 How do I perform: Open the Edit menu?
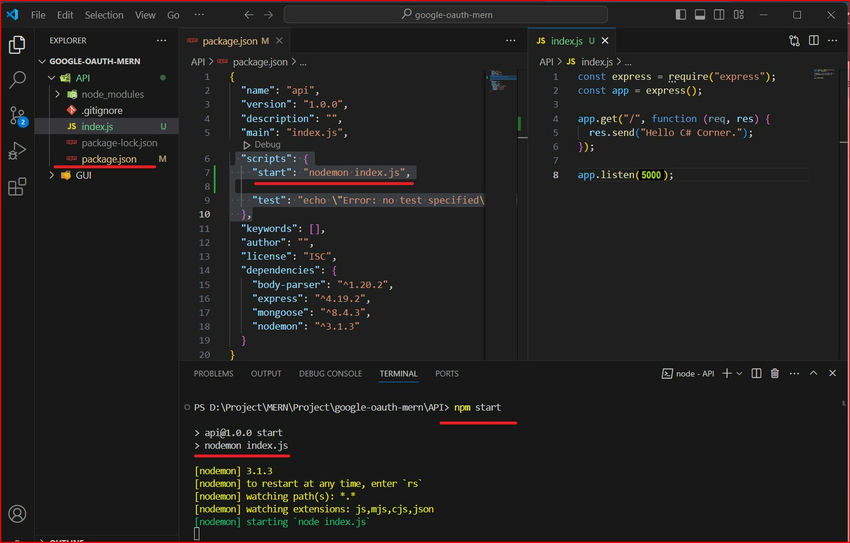pos(65,15)
